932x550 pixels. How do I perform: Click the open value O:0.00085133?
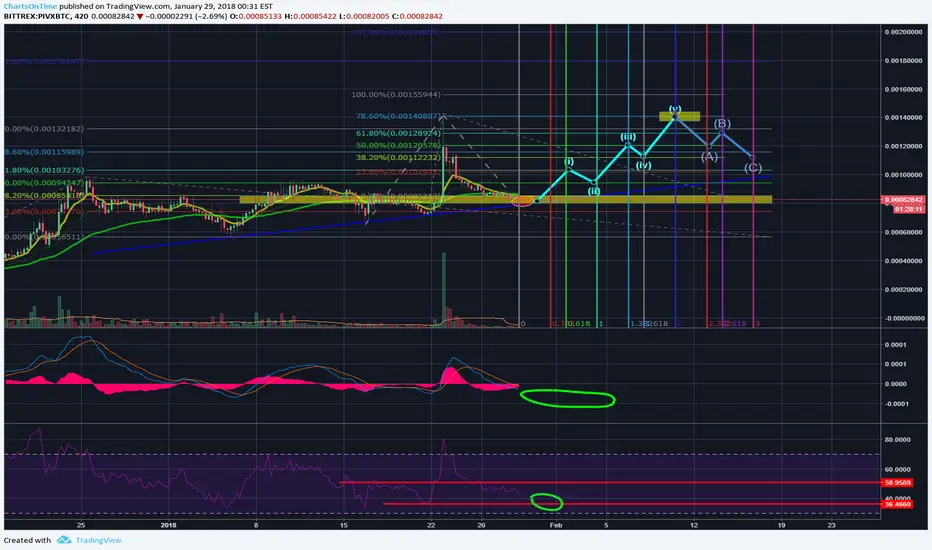(x=256, y=16)
